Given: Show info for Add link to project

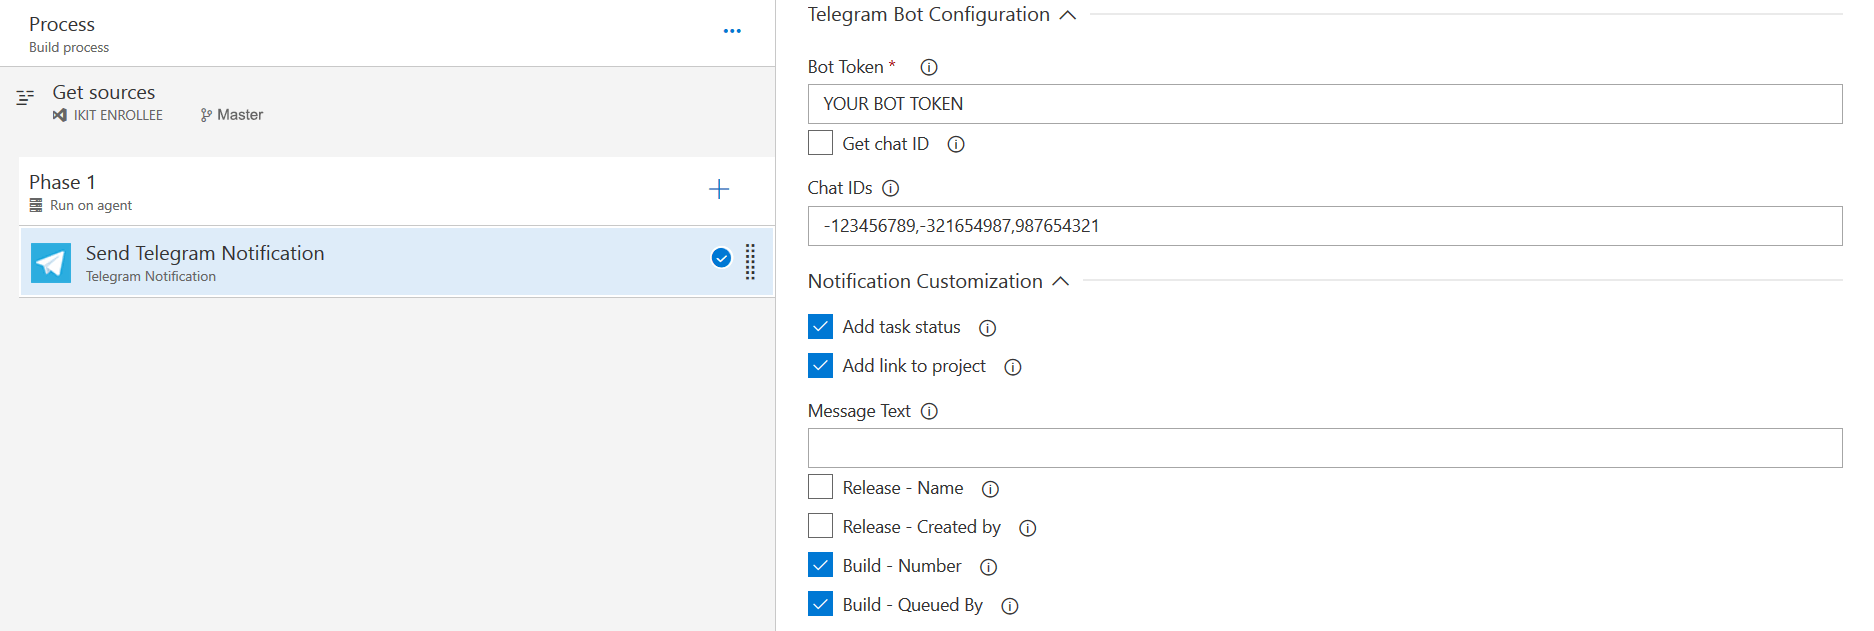Looking at the screenshot, I should tap(1013, 367).
